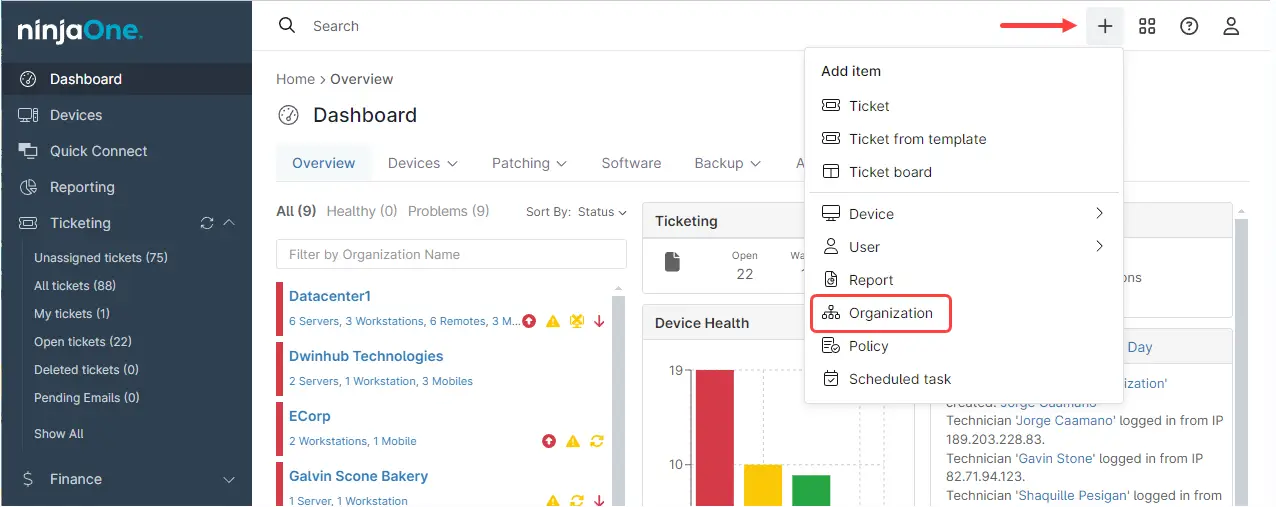Click the red alert icon on Datacenter1 row
Image resolution: width=1276 pixels, height=507 pixels.
pos(529,321)
